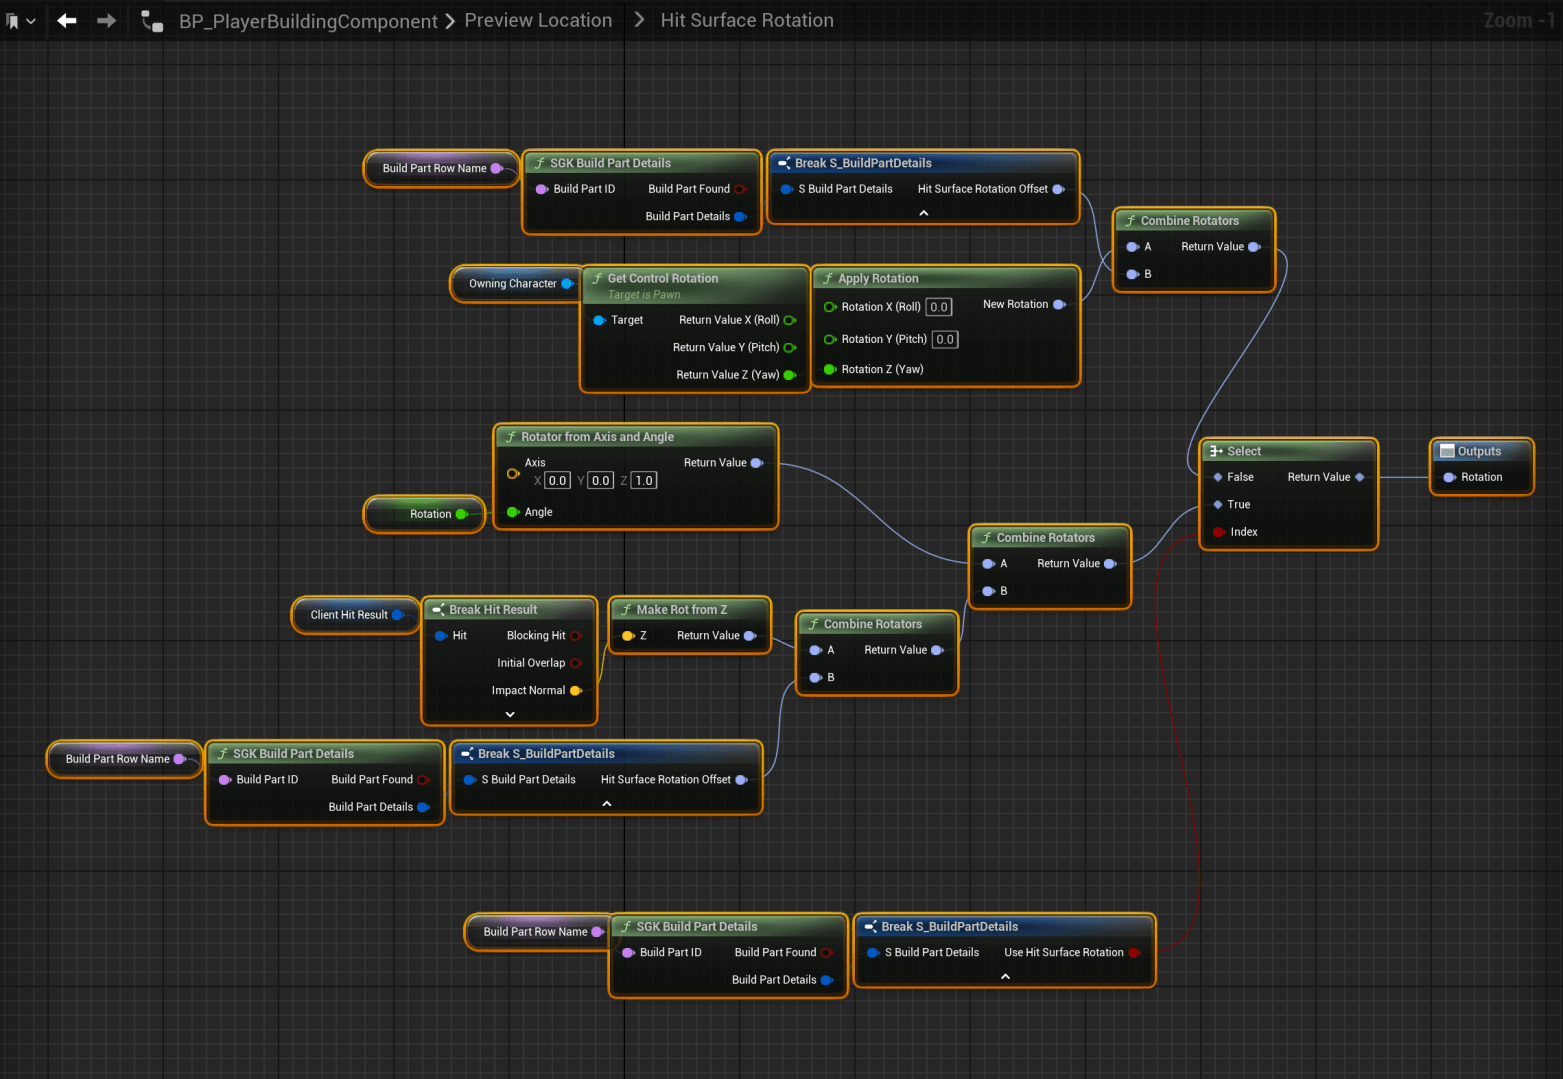Click the Axis X value field

pyautogui.click(x=557, y=481)
